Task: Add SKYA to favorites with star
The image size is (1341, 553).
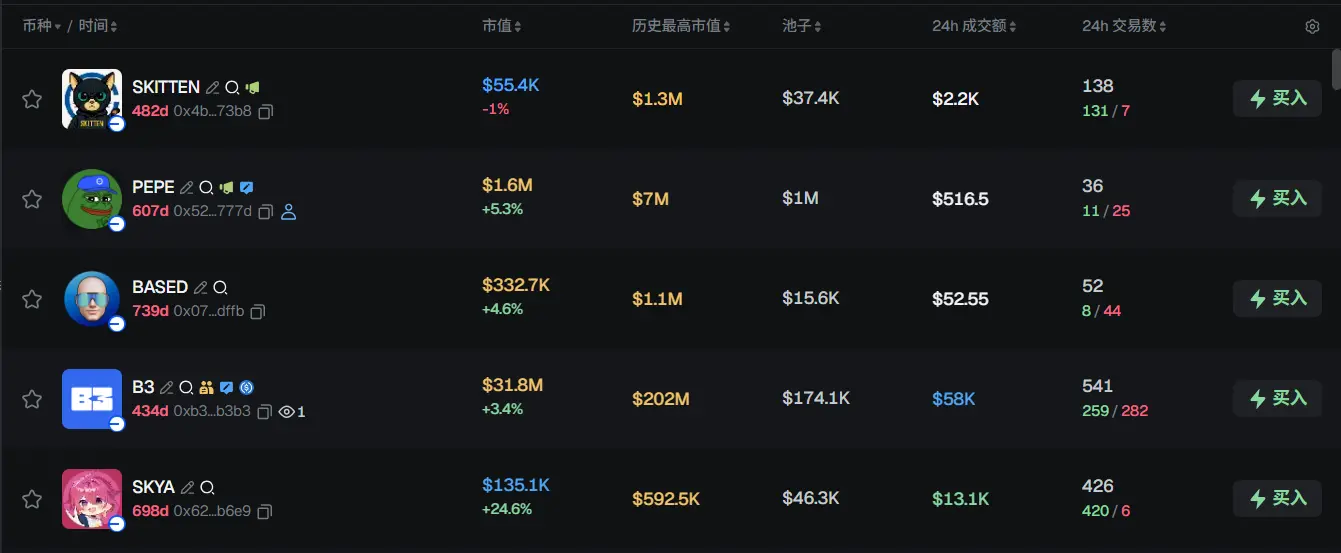Action: pyautogui.click(x=32, y=499)
